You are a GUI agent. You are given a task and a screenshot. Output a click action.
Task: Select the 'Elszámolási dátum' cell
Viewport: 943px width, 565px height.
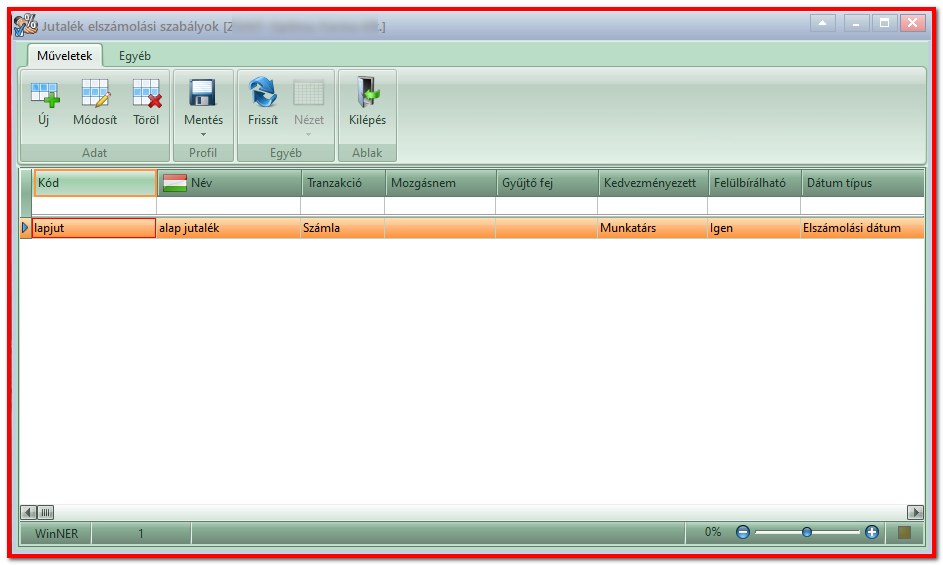pyautogui.click(x=862, y=228)
